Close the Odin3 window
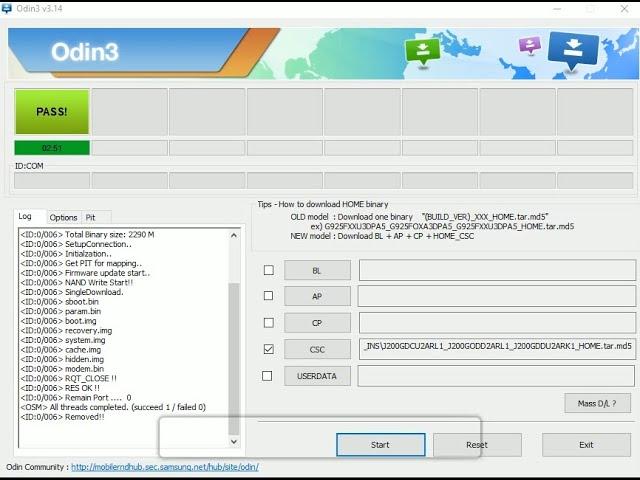 tap(624, 8)
